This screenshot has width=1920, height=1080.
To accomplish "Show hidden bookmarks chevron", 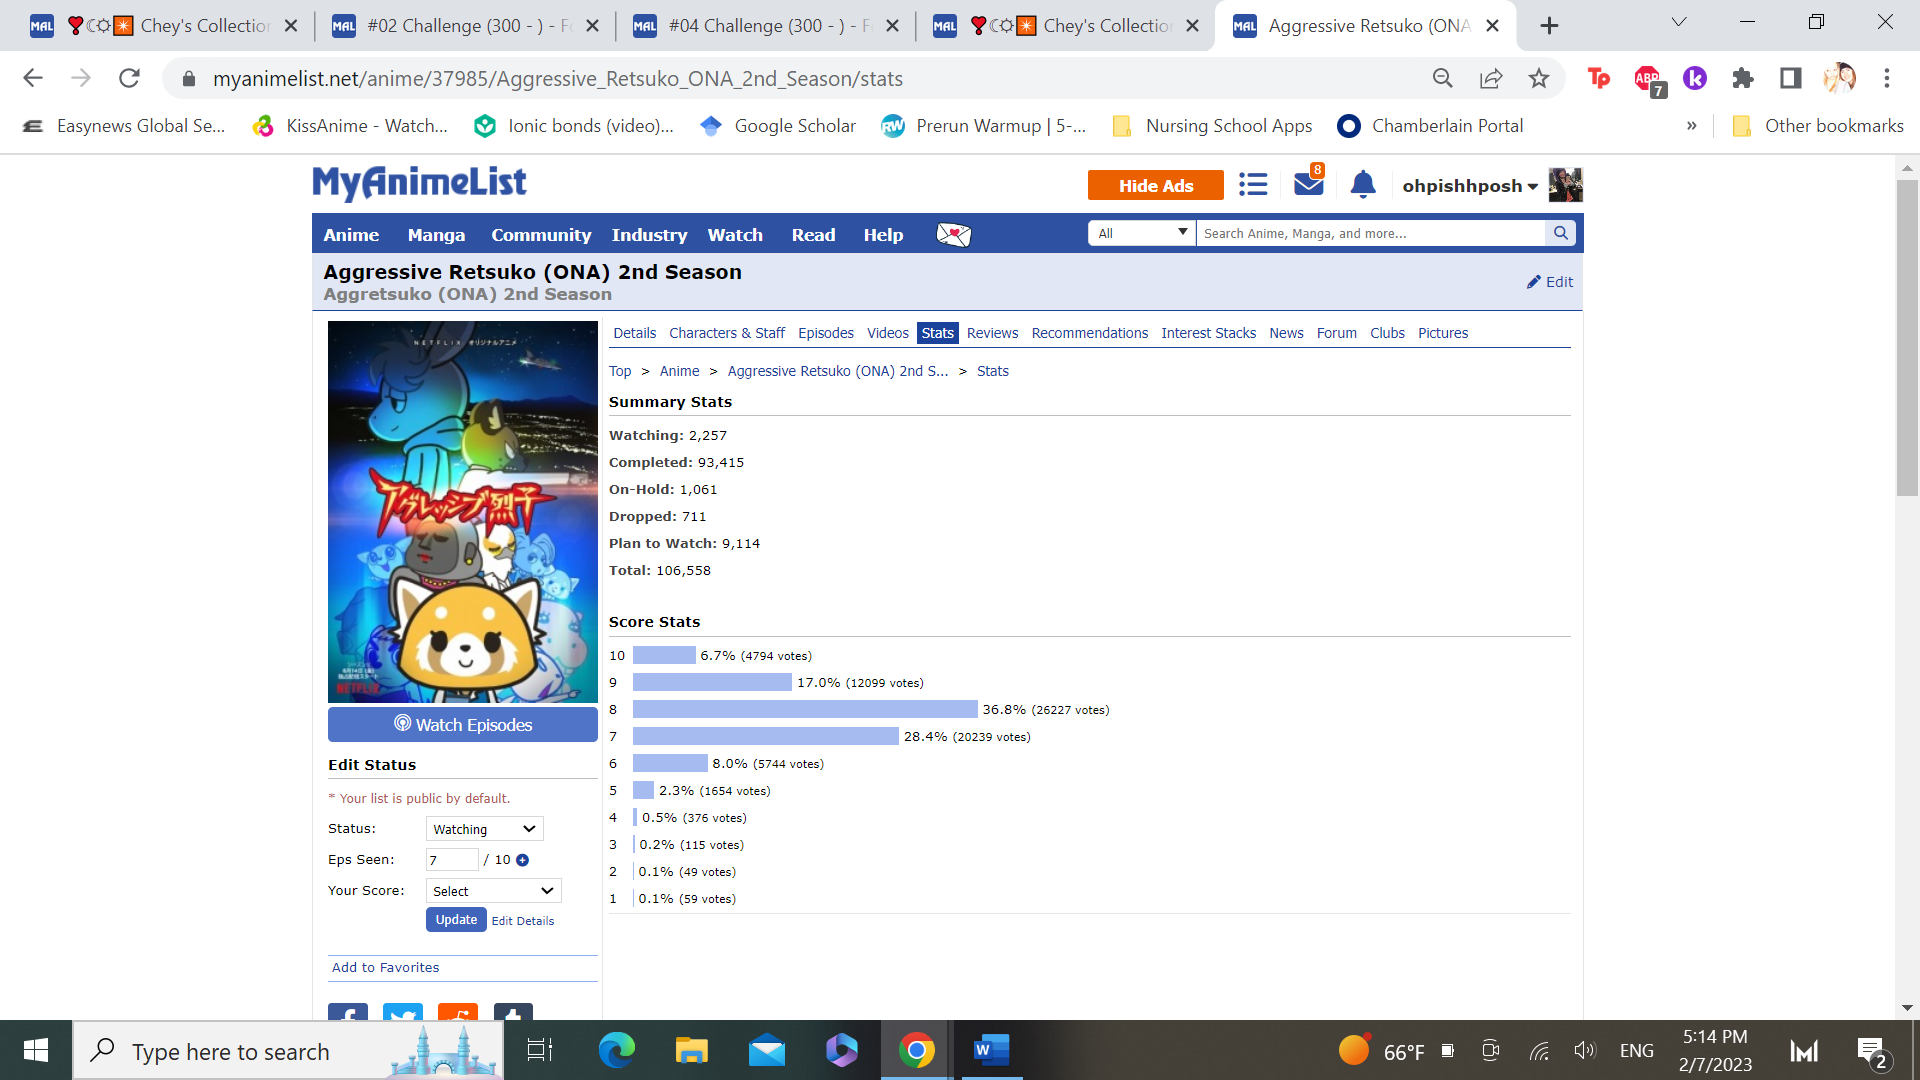I will tap(1692, 126).
